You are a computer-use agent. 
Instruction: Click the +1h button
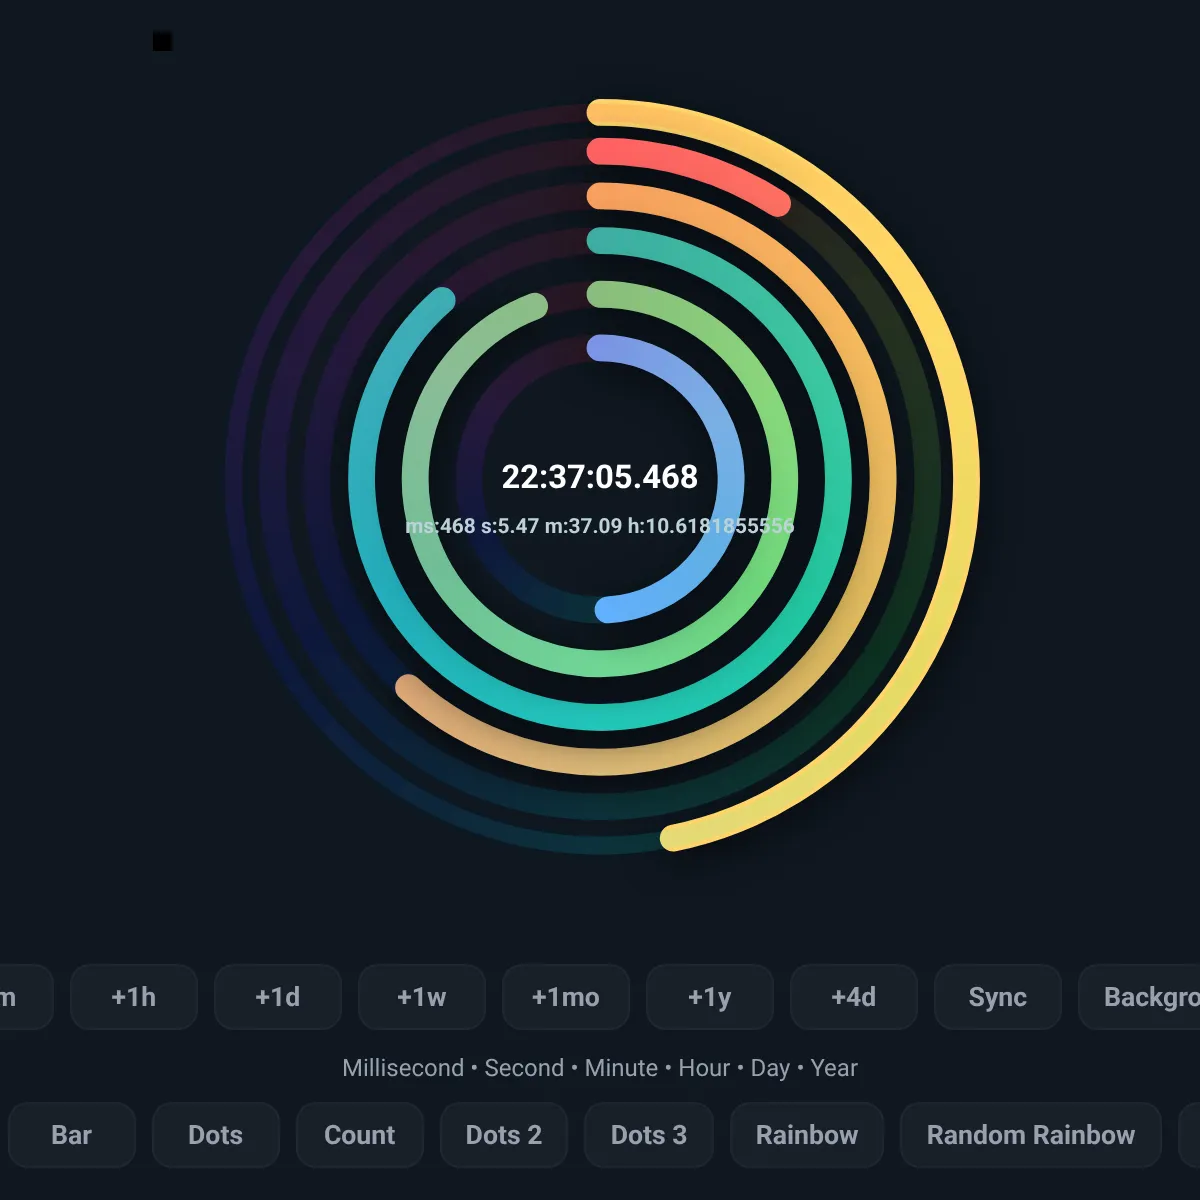click(134, 997)
